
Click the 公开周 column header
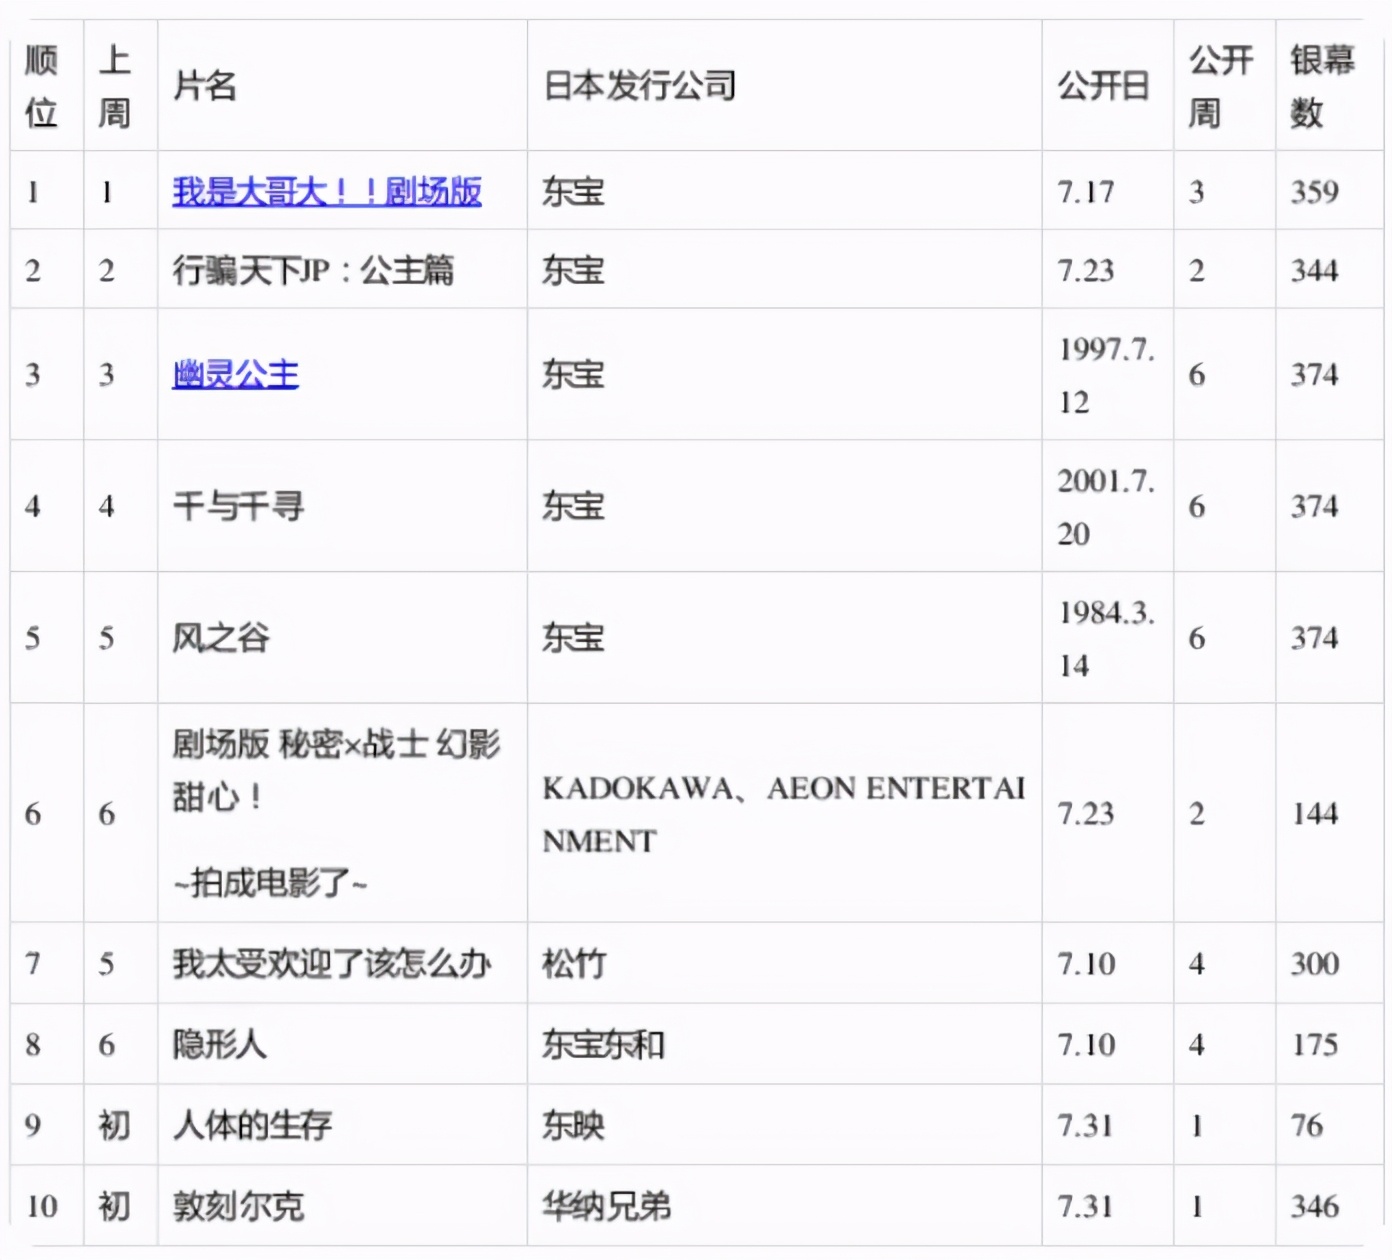pyautogui.click(x=1220, y=86)
